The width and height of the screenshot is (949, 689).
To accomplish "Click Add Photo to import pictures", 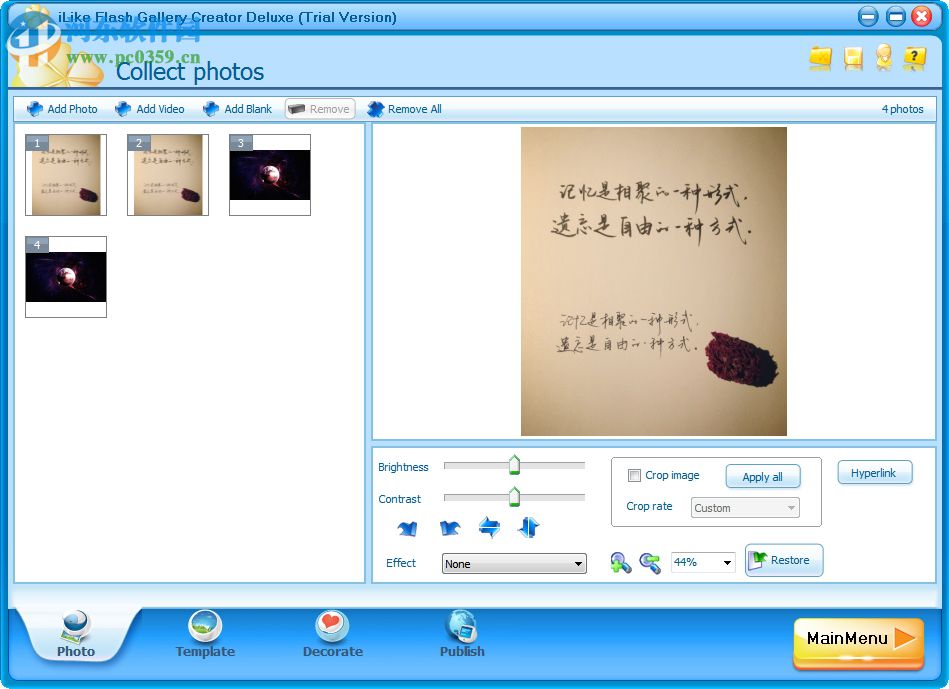I will 61,108.
